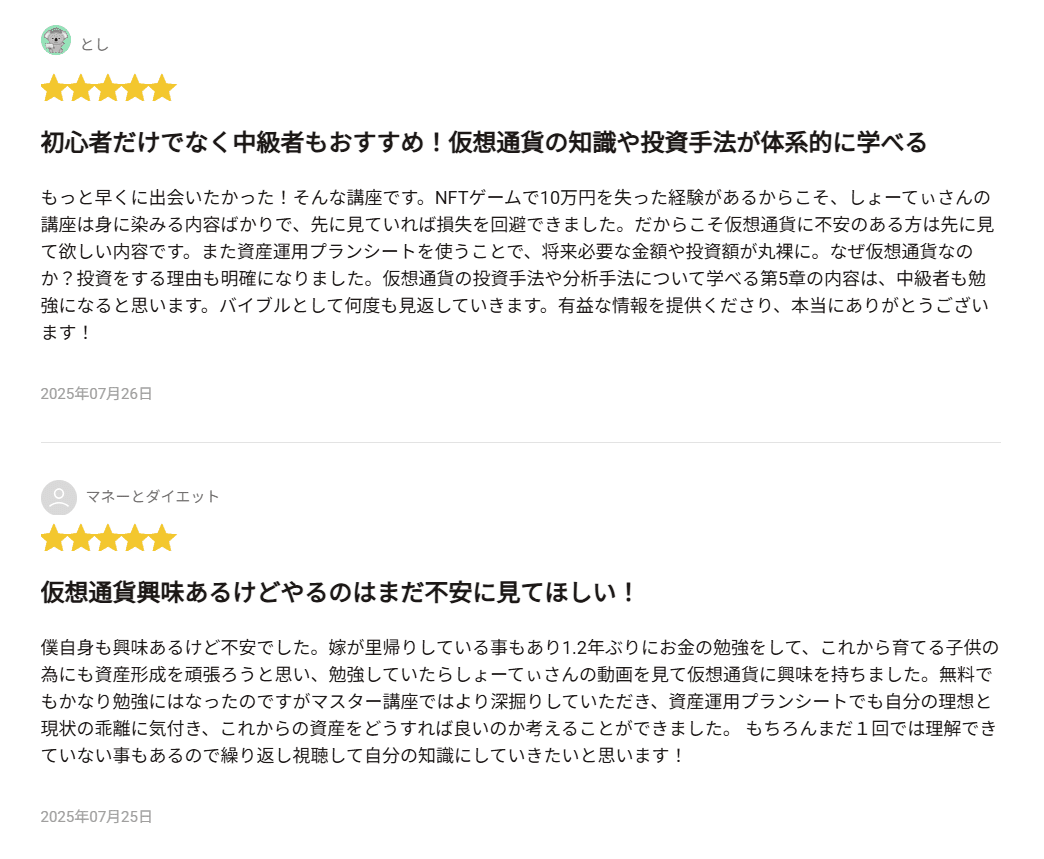Click the fourth star in とし's rating

point(135,88)
